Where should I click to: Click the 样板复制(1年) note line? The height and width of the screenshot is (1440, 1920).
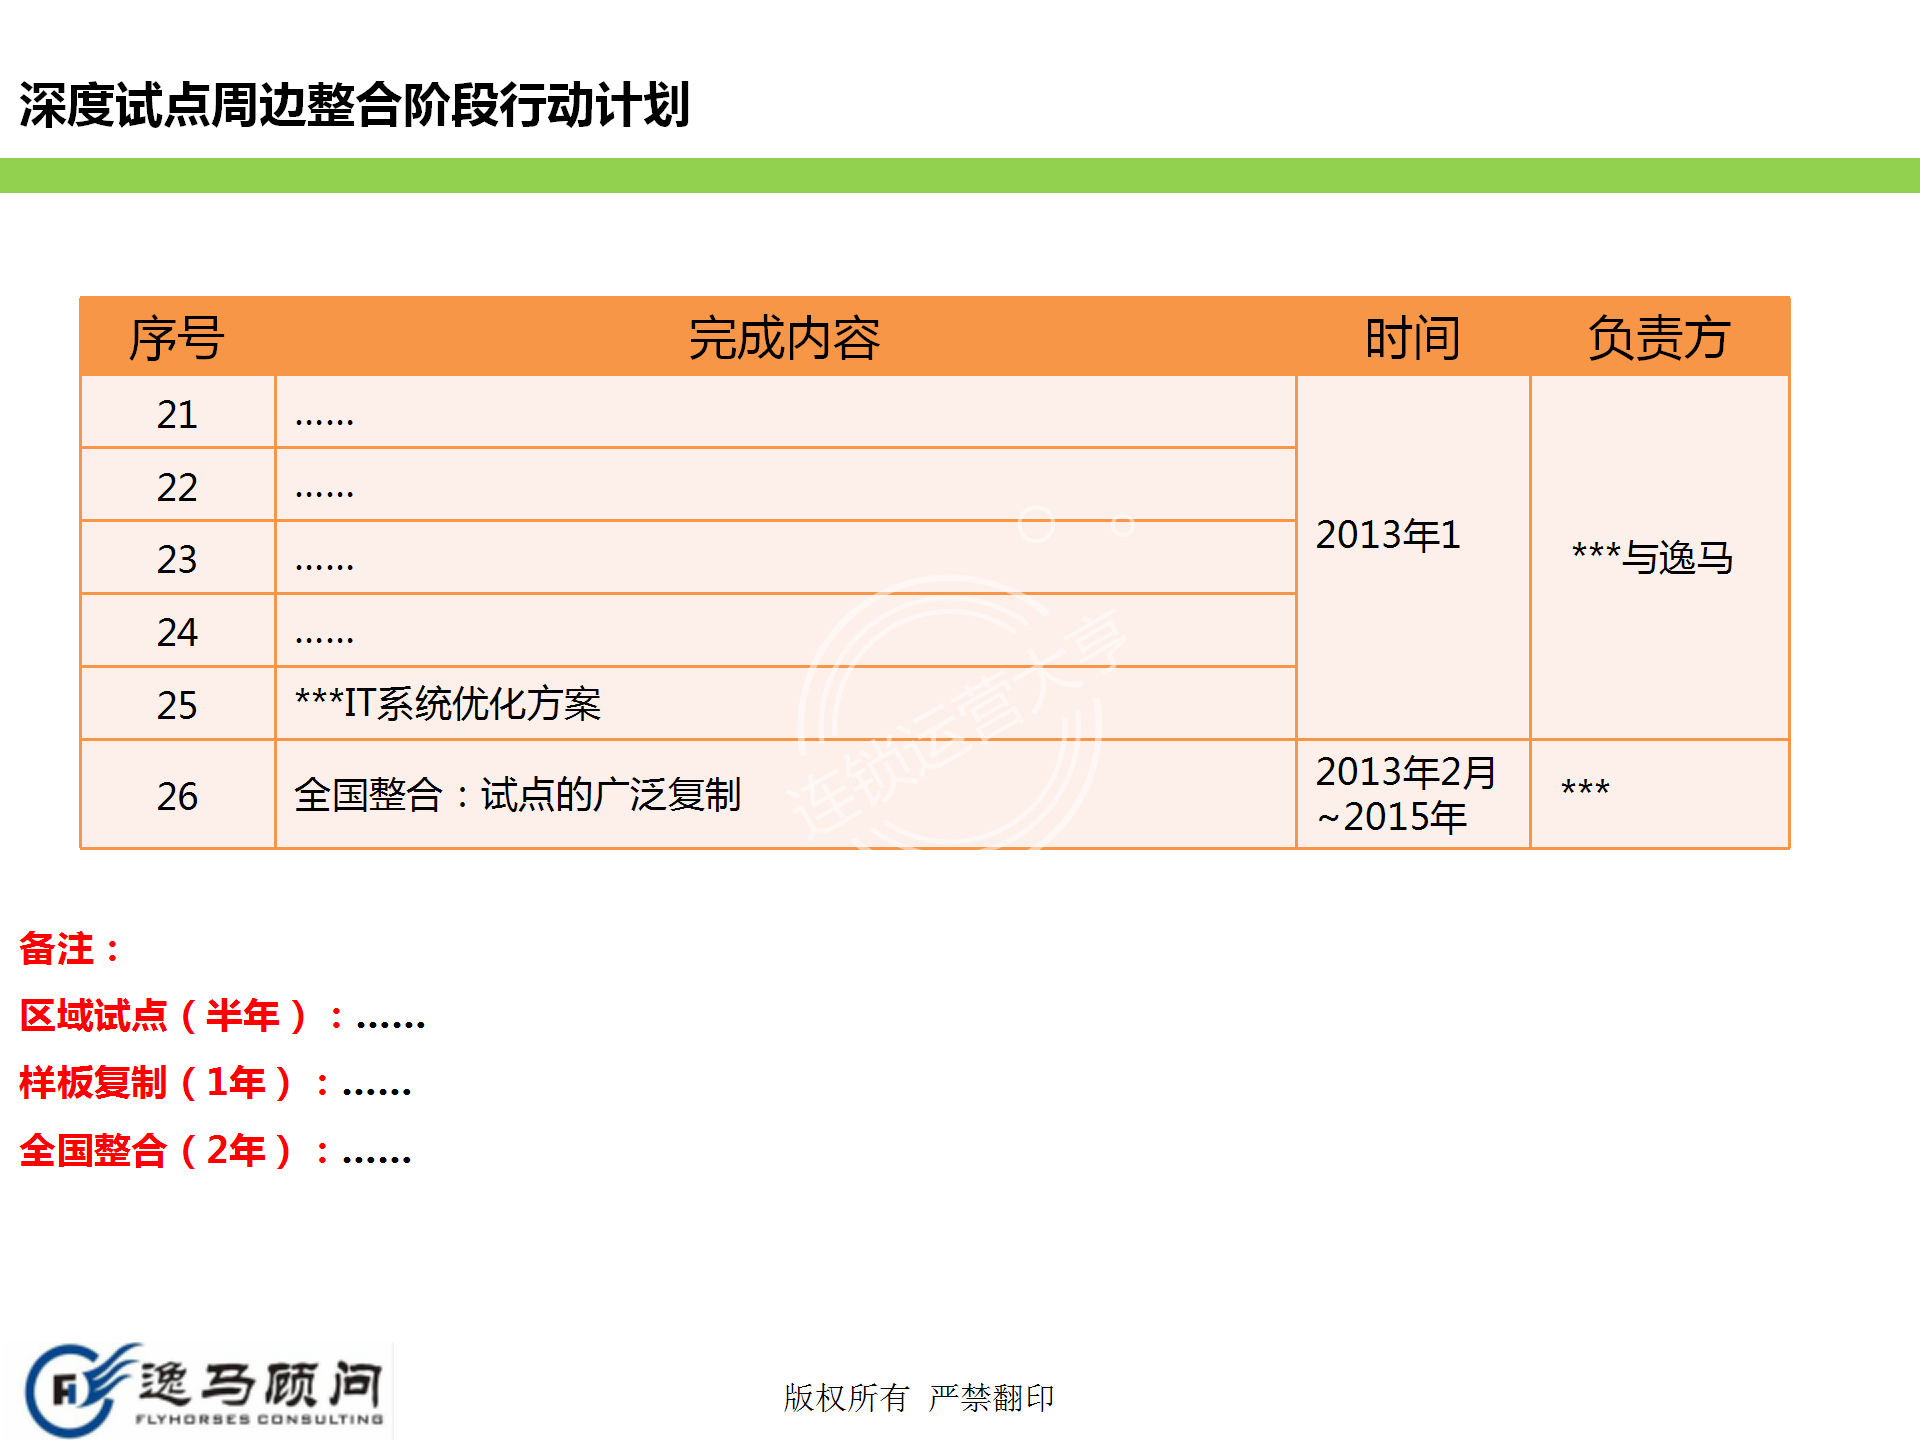tap(215, 1083)
